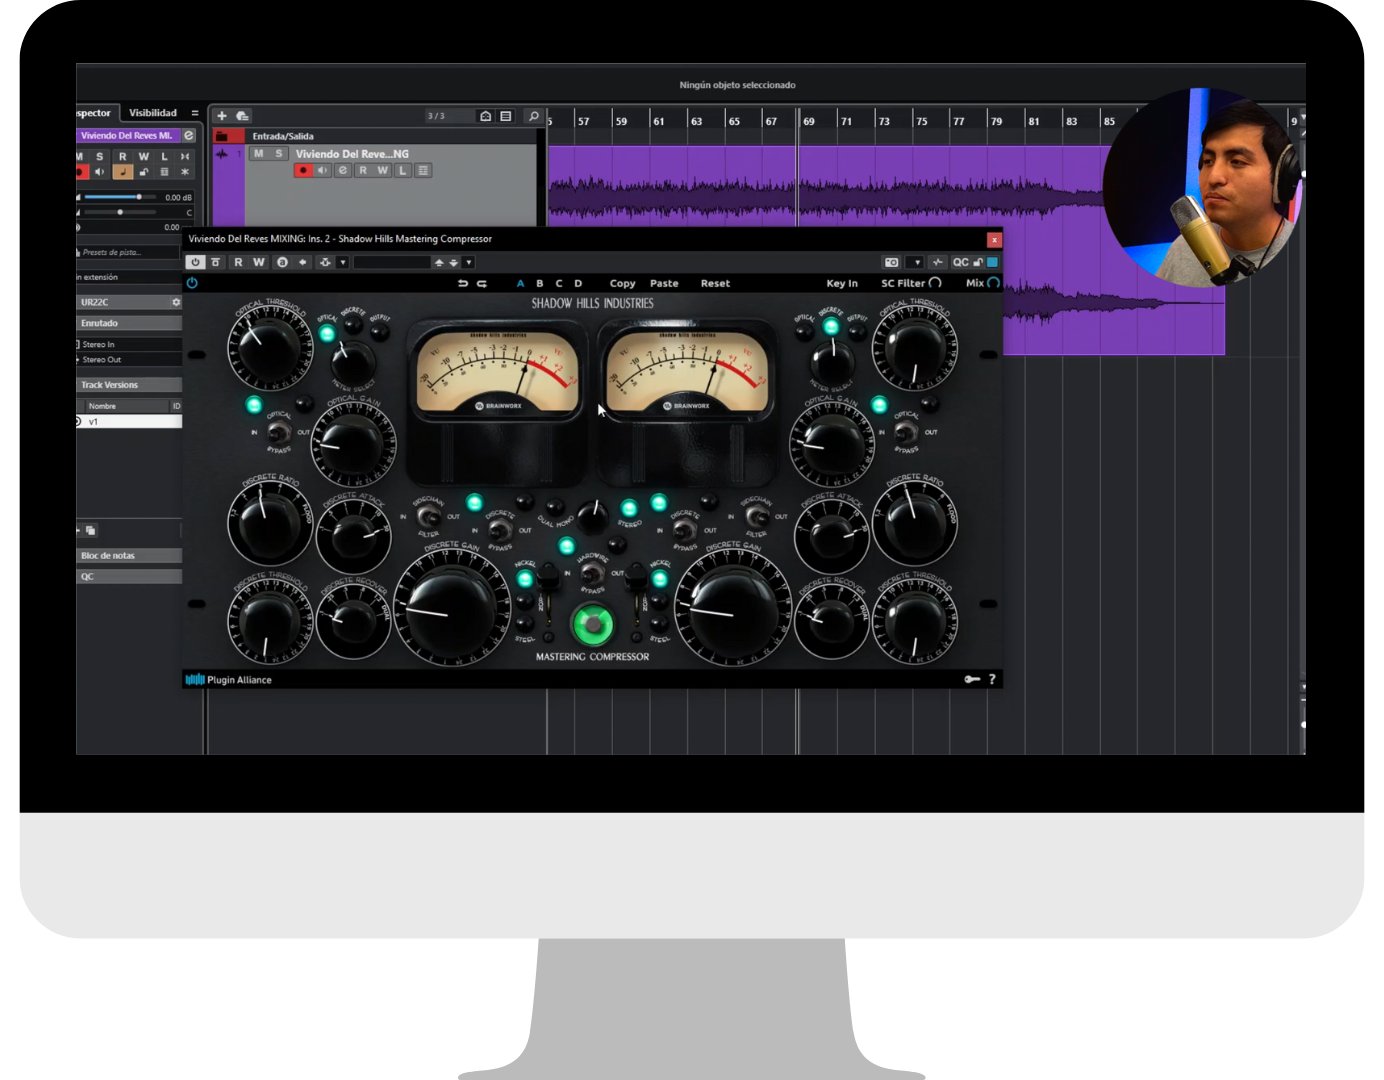Click the Key In button
Viewport: 1384px width, 1080px height.
coord(842,284)
